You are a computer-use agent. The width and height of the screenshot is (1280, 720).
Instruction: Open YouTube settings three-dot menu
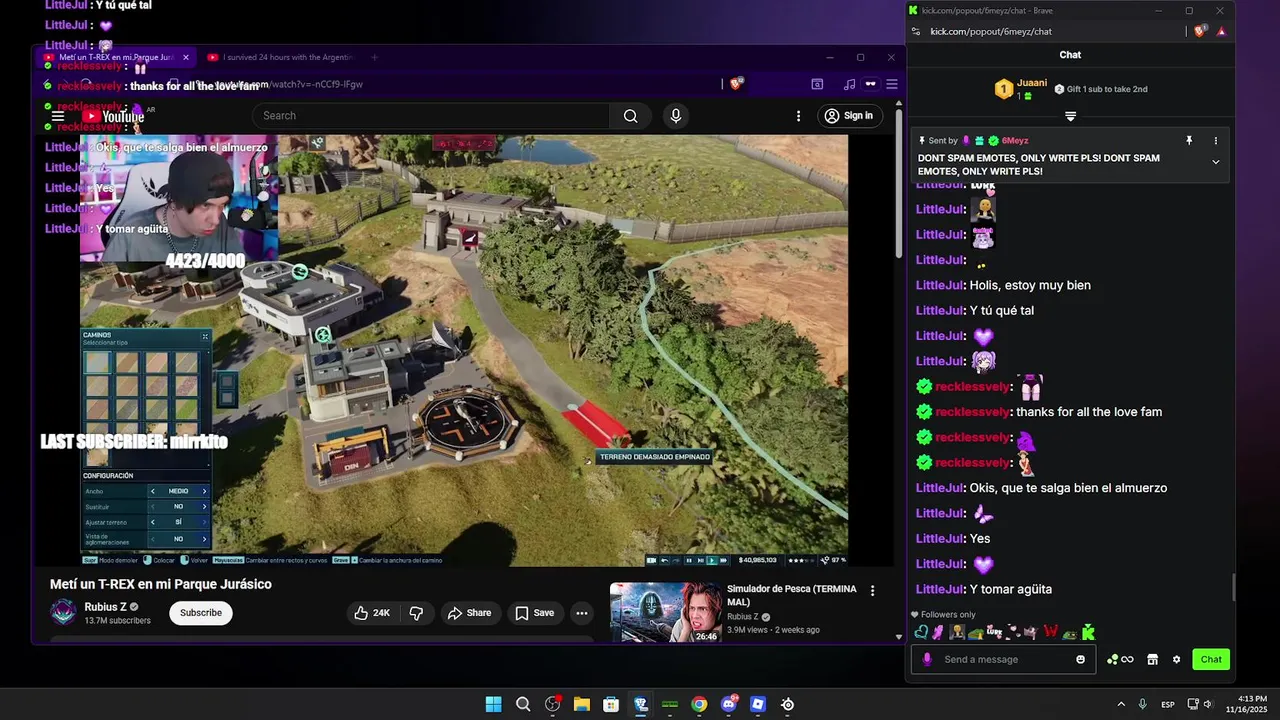pos(798,116)
